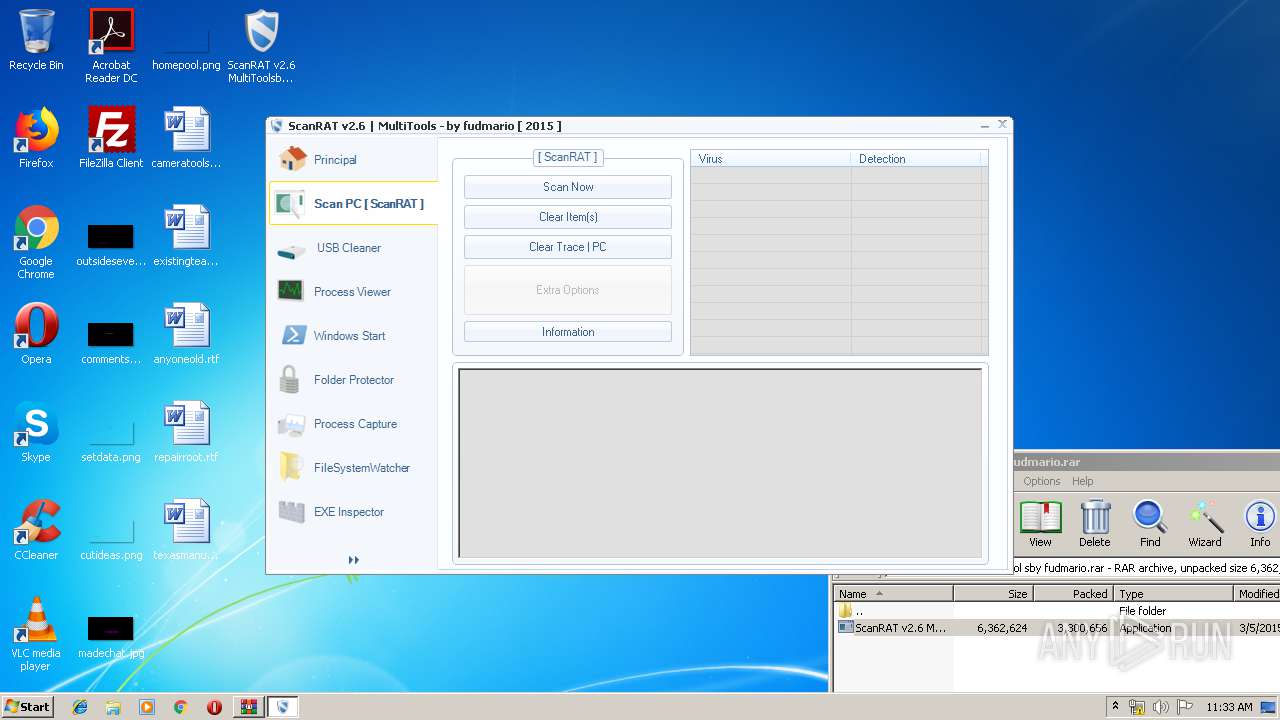Click WinRAR Wizard toolbar icon
Image resolution: width=1280 pixels, height=720 pixels.
(1205, 524)
